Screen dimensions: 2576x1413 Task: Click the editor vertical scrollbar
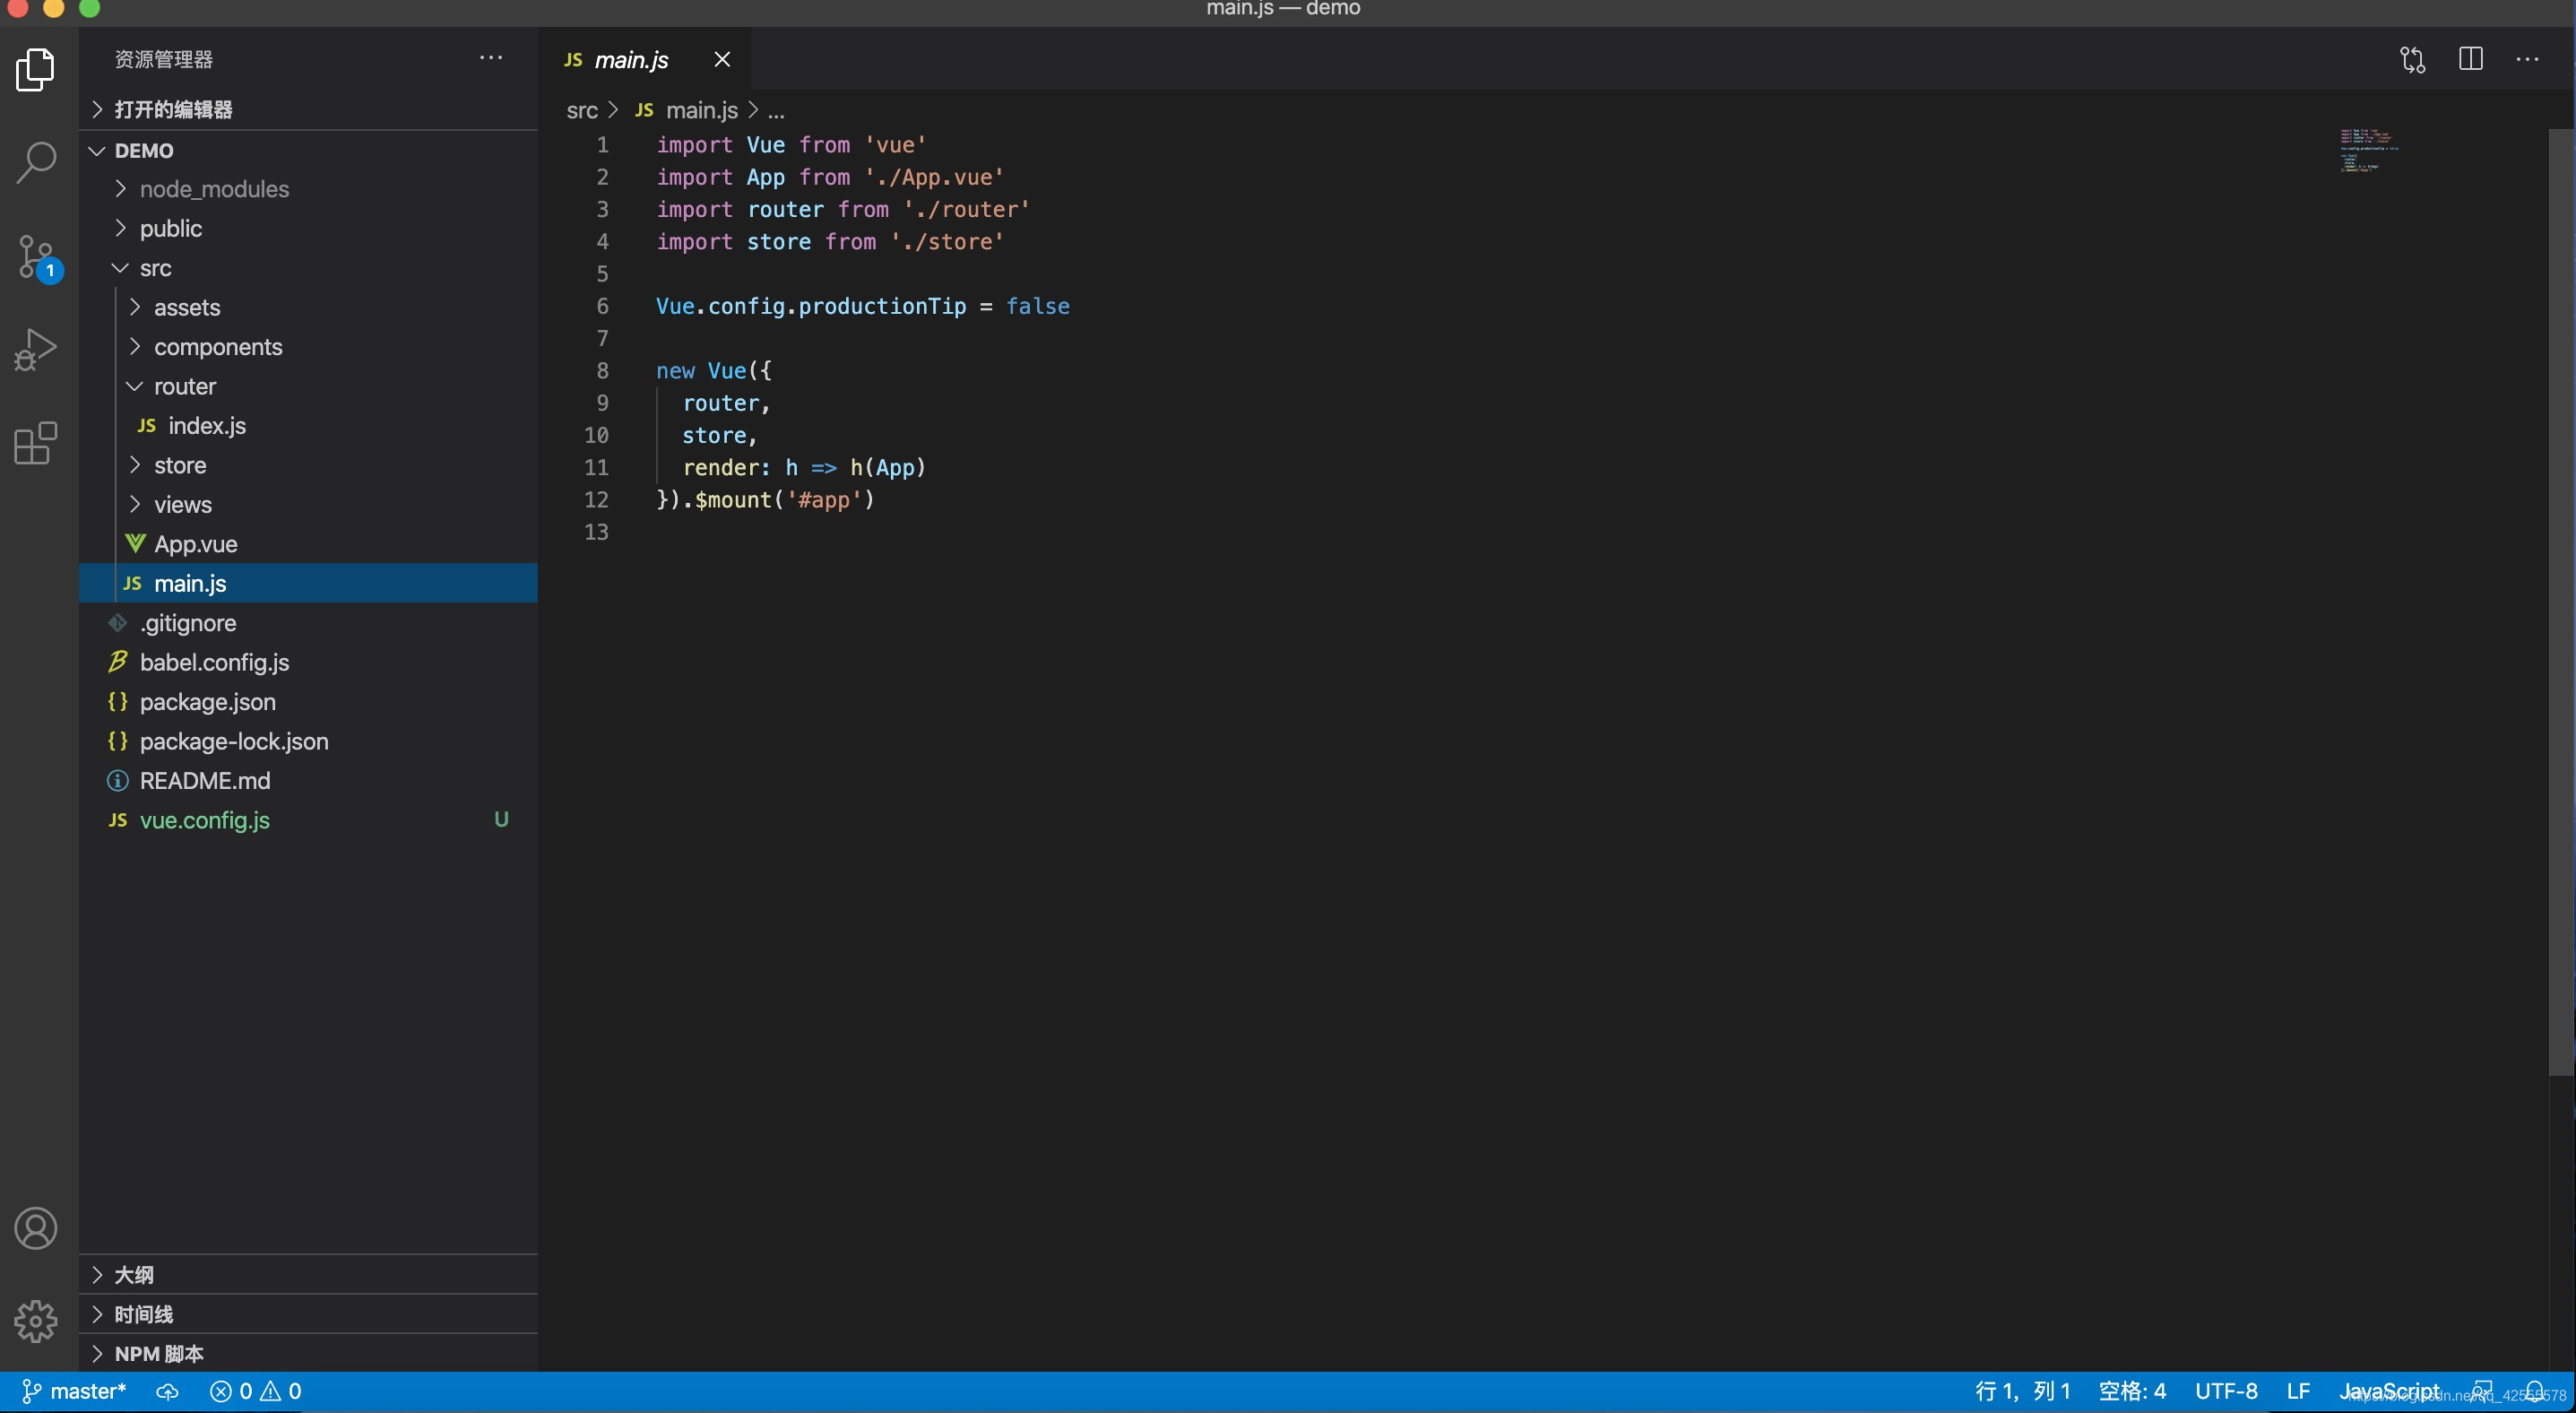coord(2561,600)
